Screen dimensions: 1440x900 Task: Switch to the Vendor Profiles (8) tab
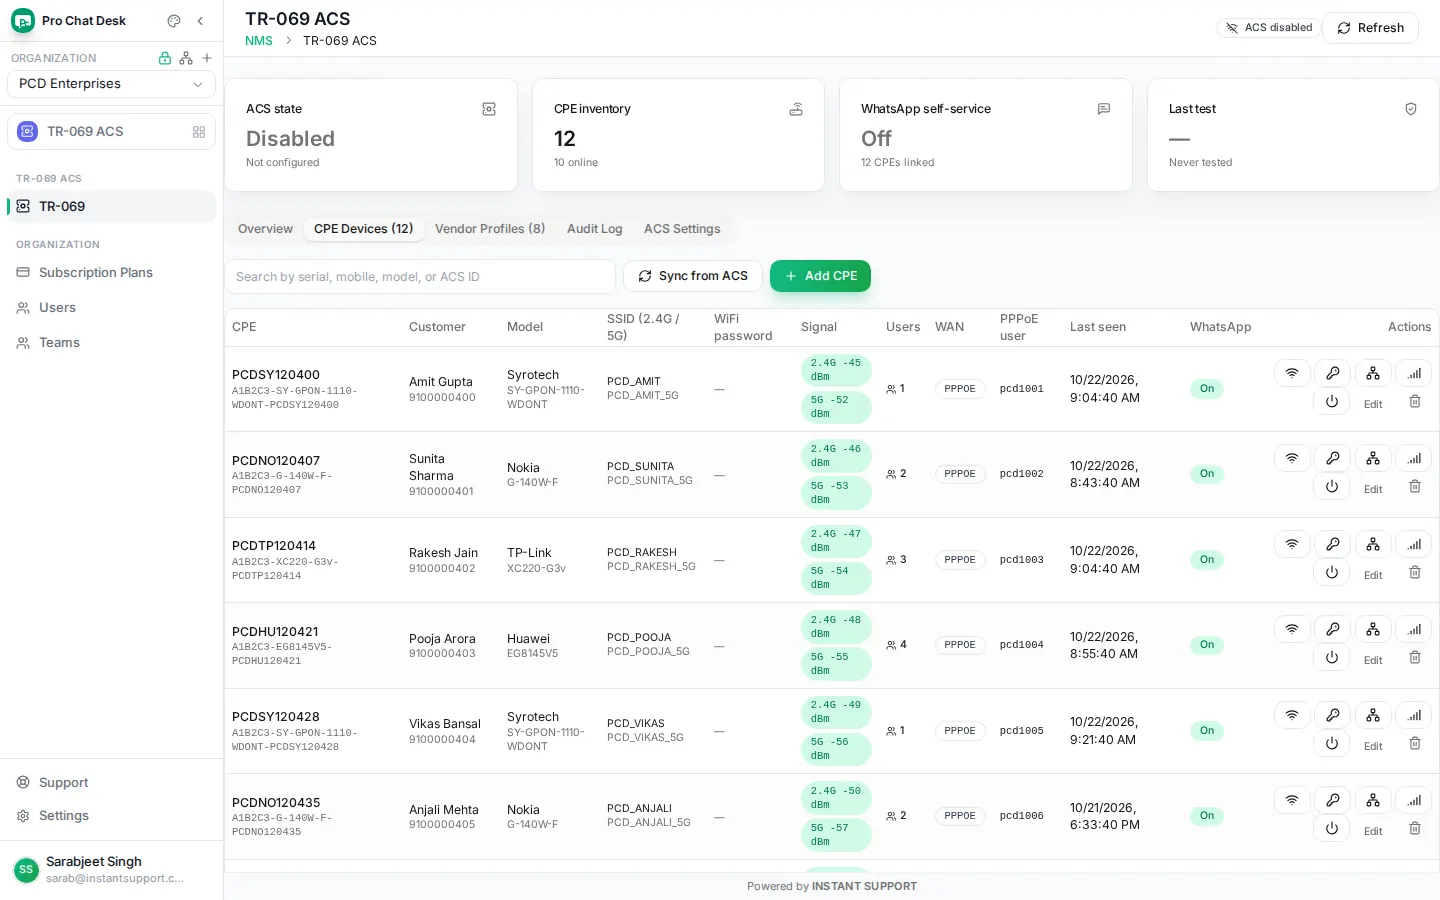coord(490,229)
